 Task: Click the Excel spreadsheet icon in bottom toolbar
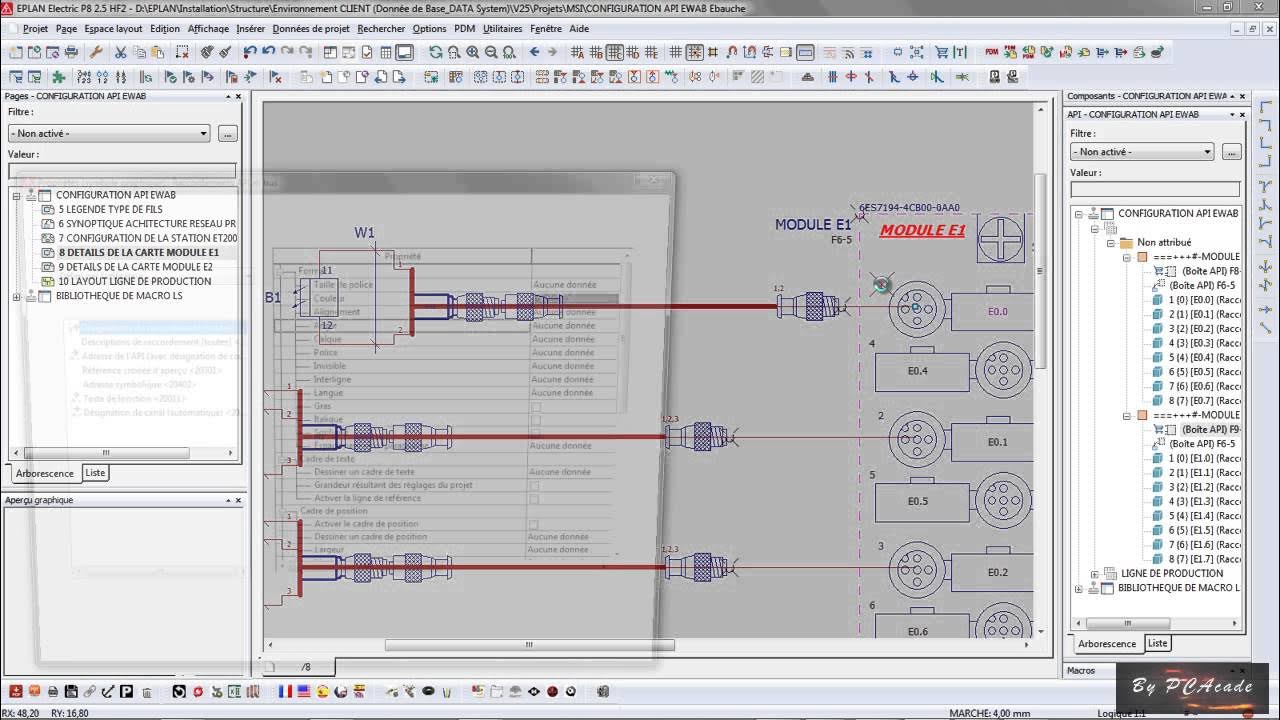pyautogui.click(x=234, y=691)
